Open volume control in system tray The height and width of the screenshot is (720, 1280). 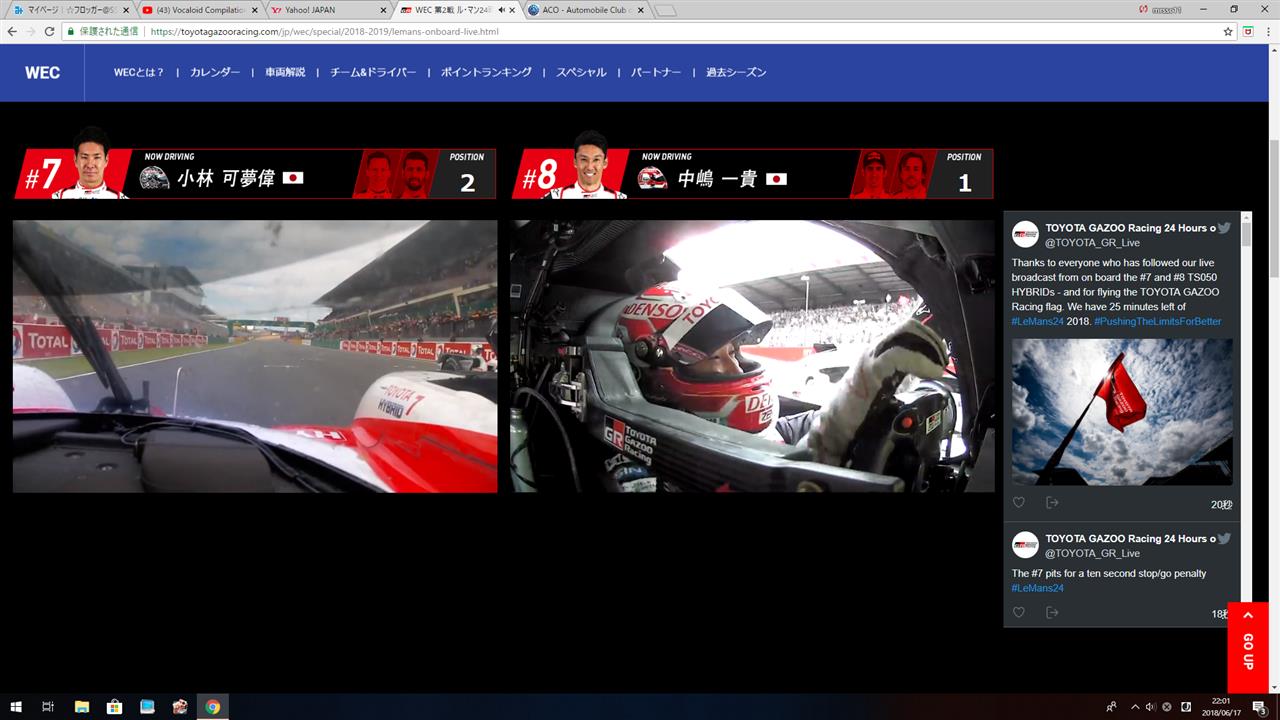coord(1149,706)
